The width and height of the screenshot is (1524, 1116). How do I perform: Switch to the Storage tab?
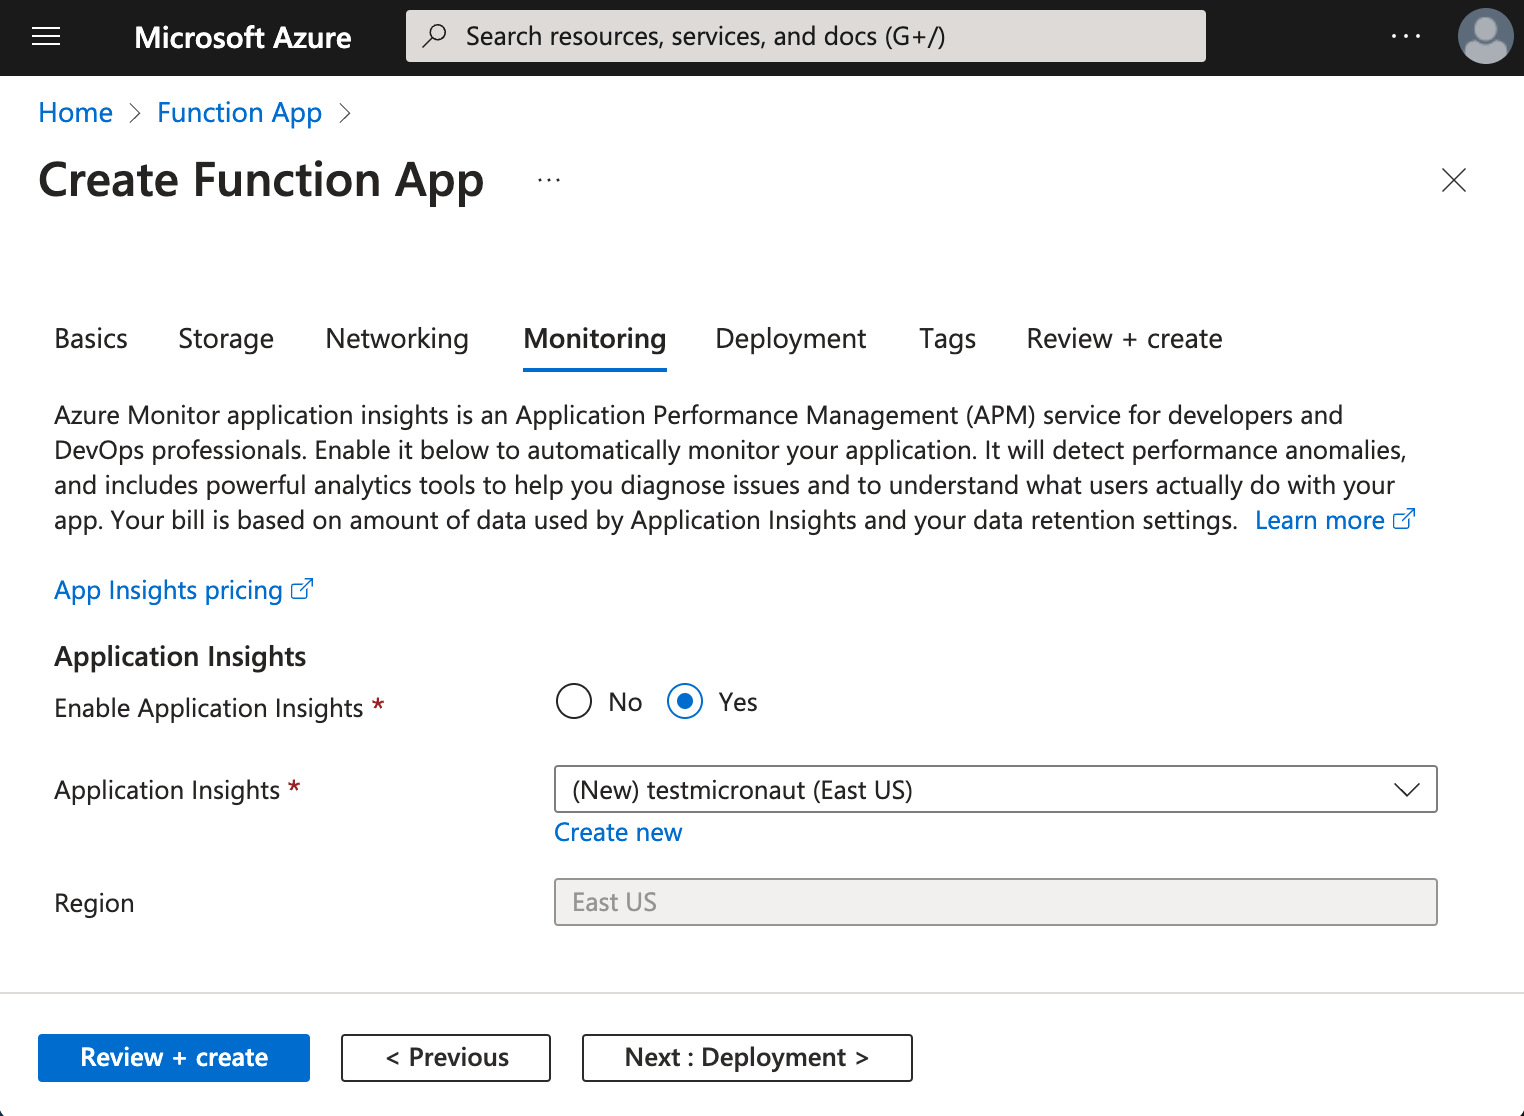point(226,339)
